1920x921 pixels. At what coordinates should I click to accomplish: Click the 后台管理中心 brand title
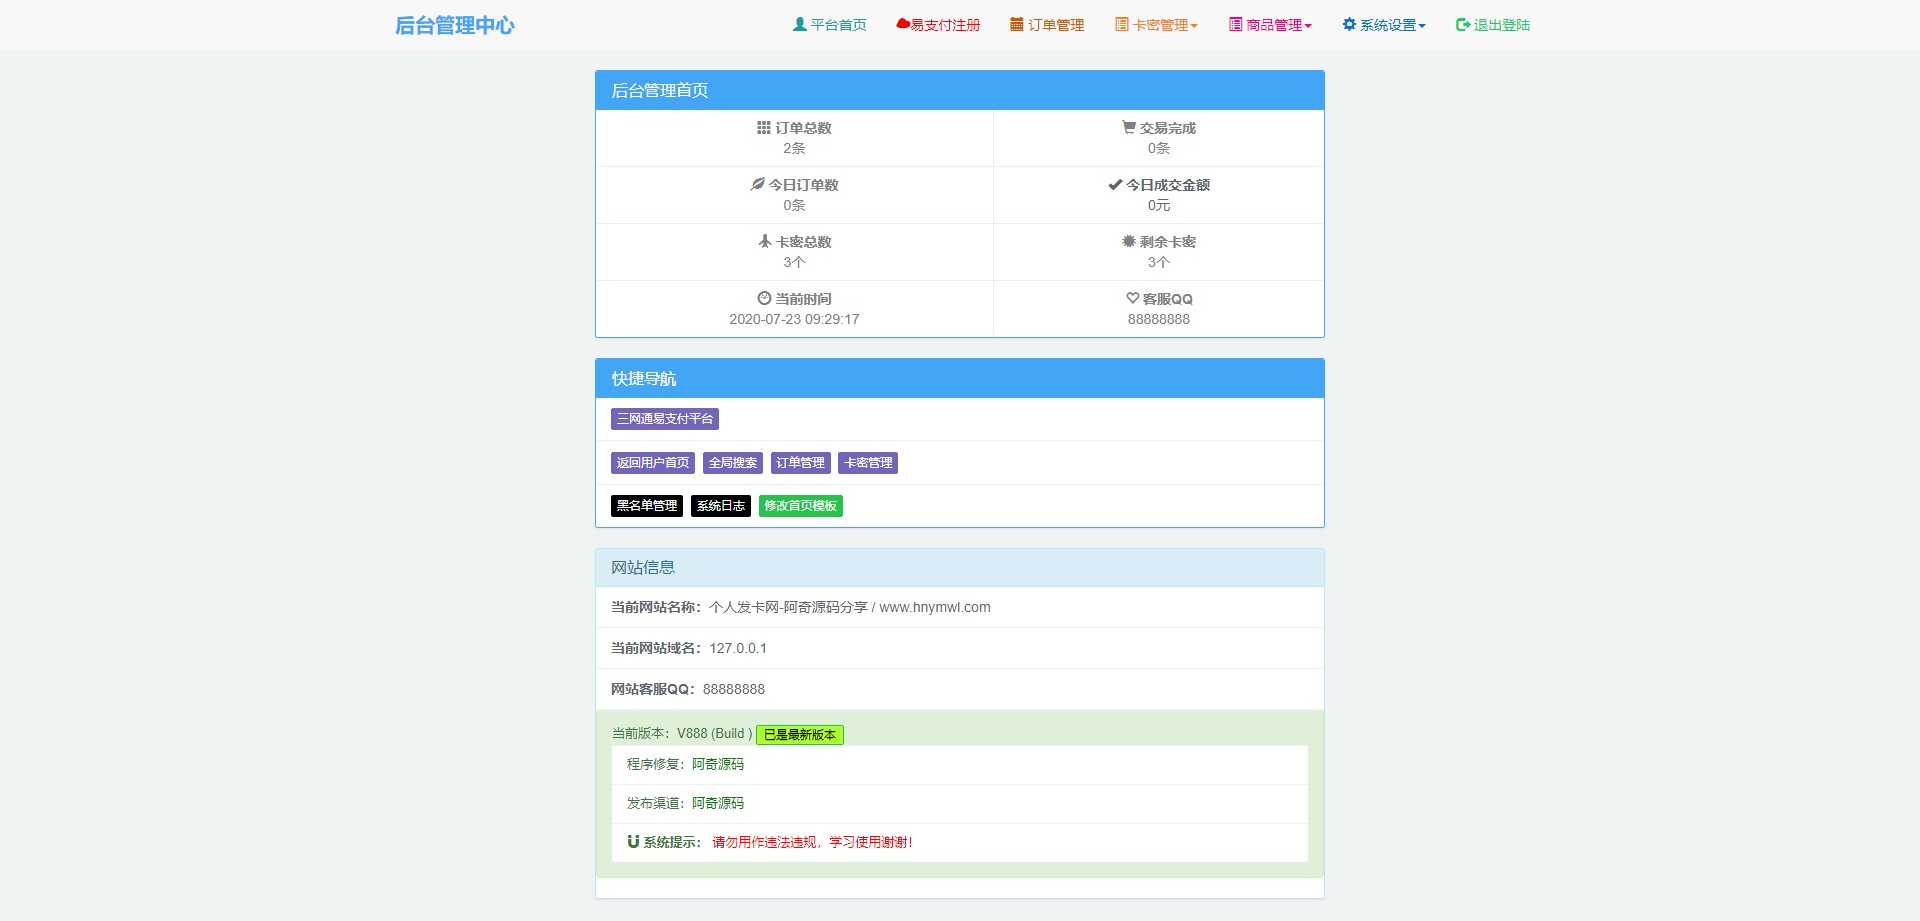click(x=455, y=25)
